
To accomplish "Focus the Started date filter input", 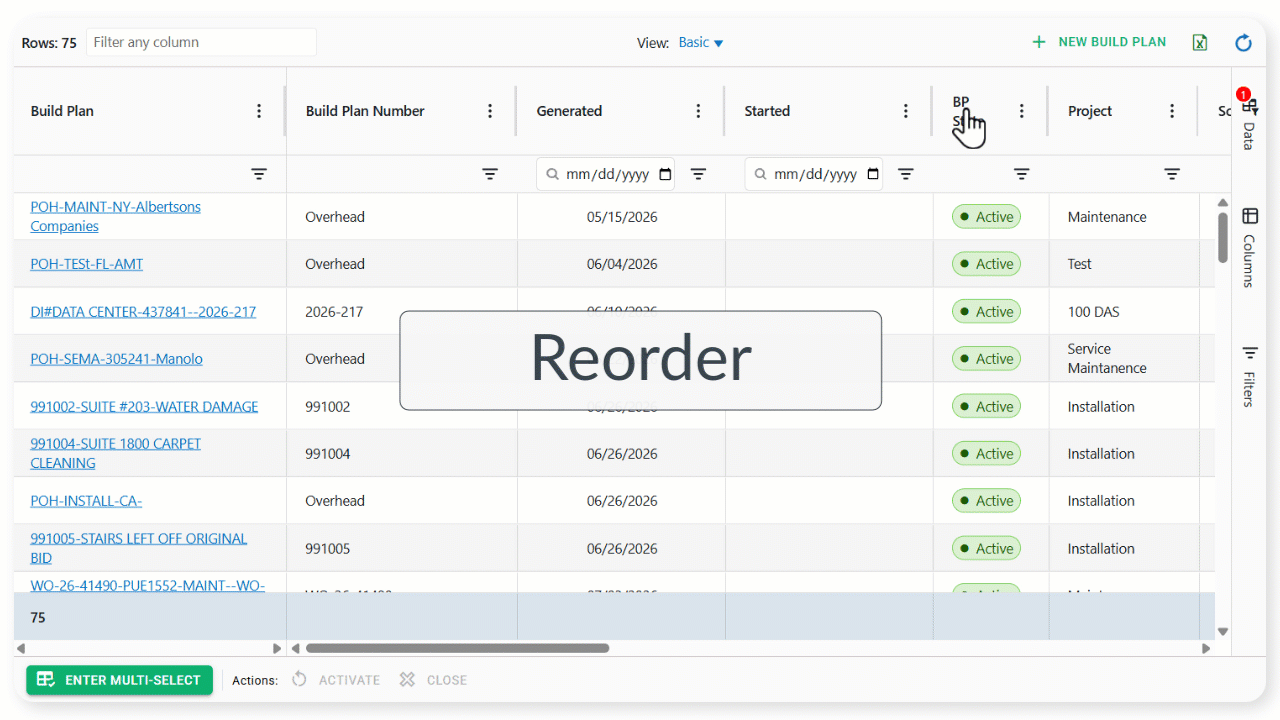I will pos(815,174).
